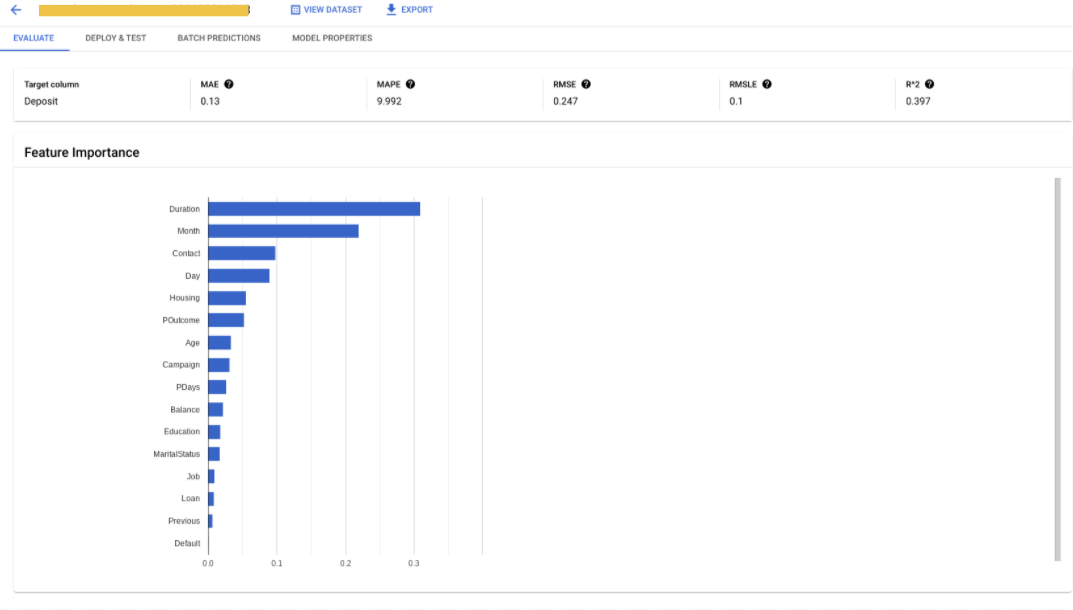
Task: Switch to the Evaluate tab
Action: click(x=34, y=38)
